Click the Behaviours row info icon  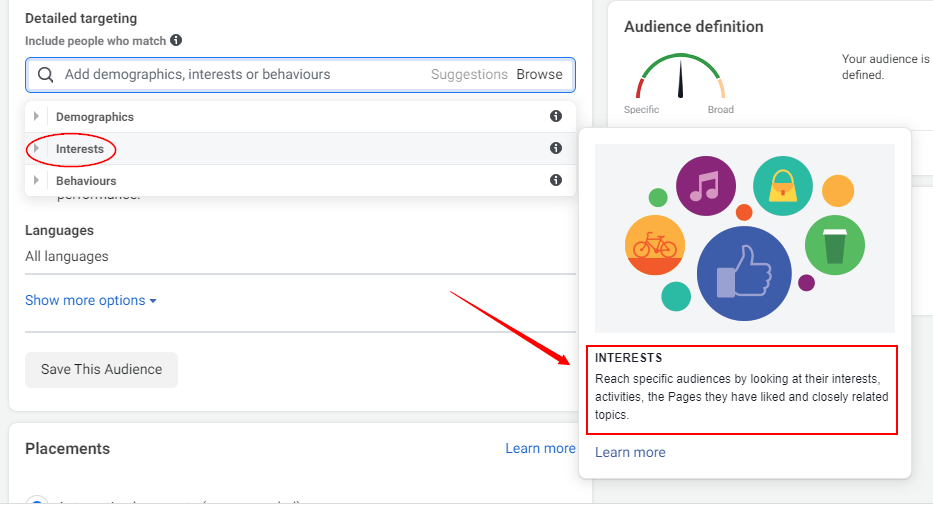(x=556, y=181)
